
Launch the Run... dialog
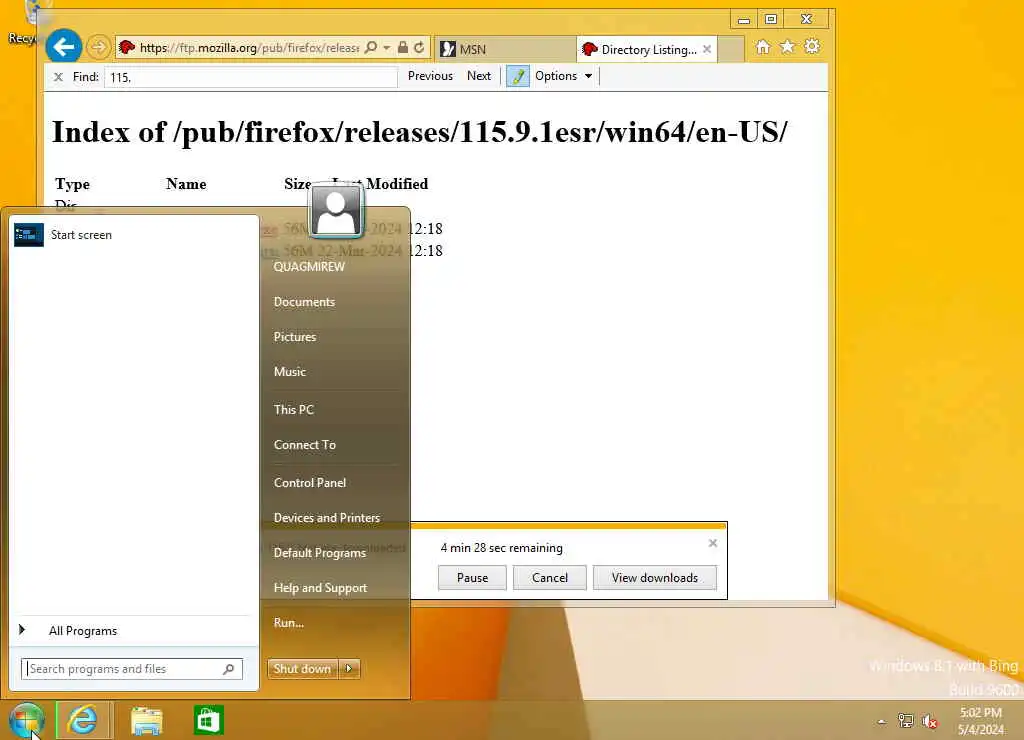pos(289,622)
